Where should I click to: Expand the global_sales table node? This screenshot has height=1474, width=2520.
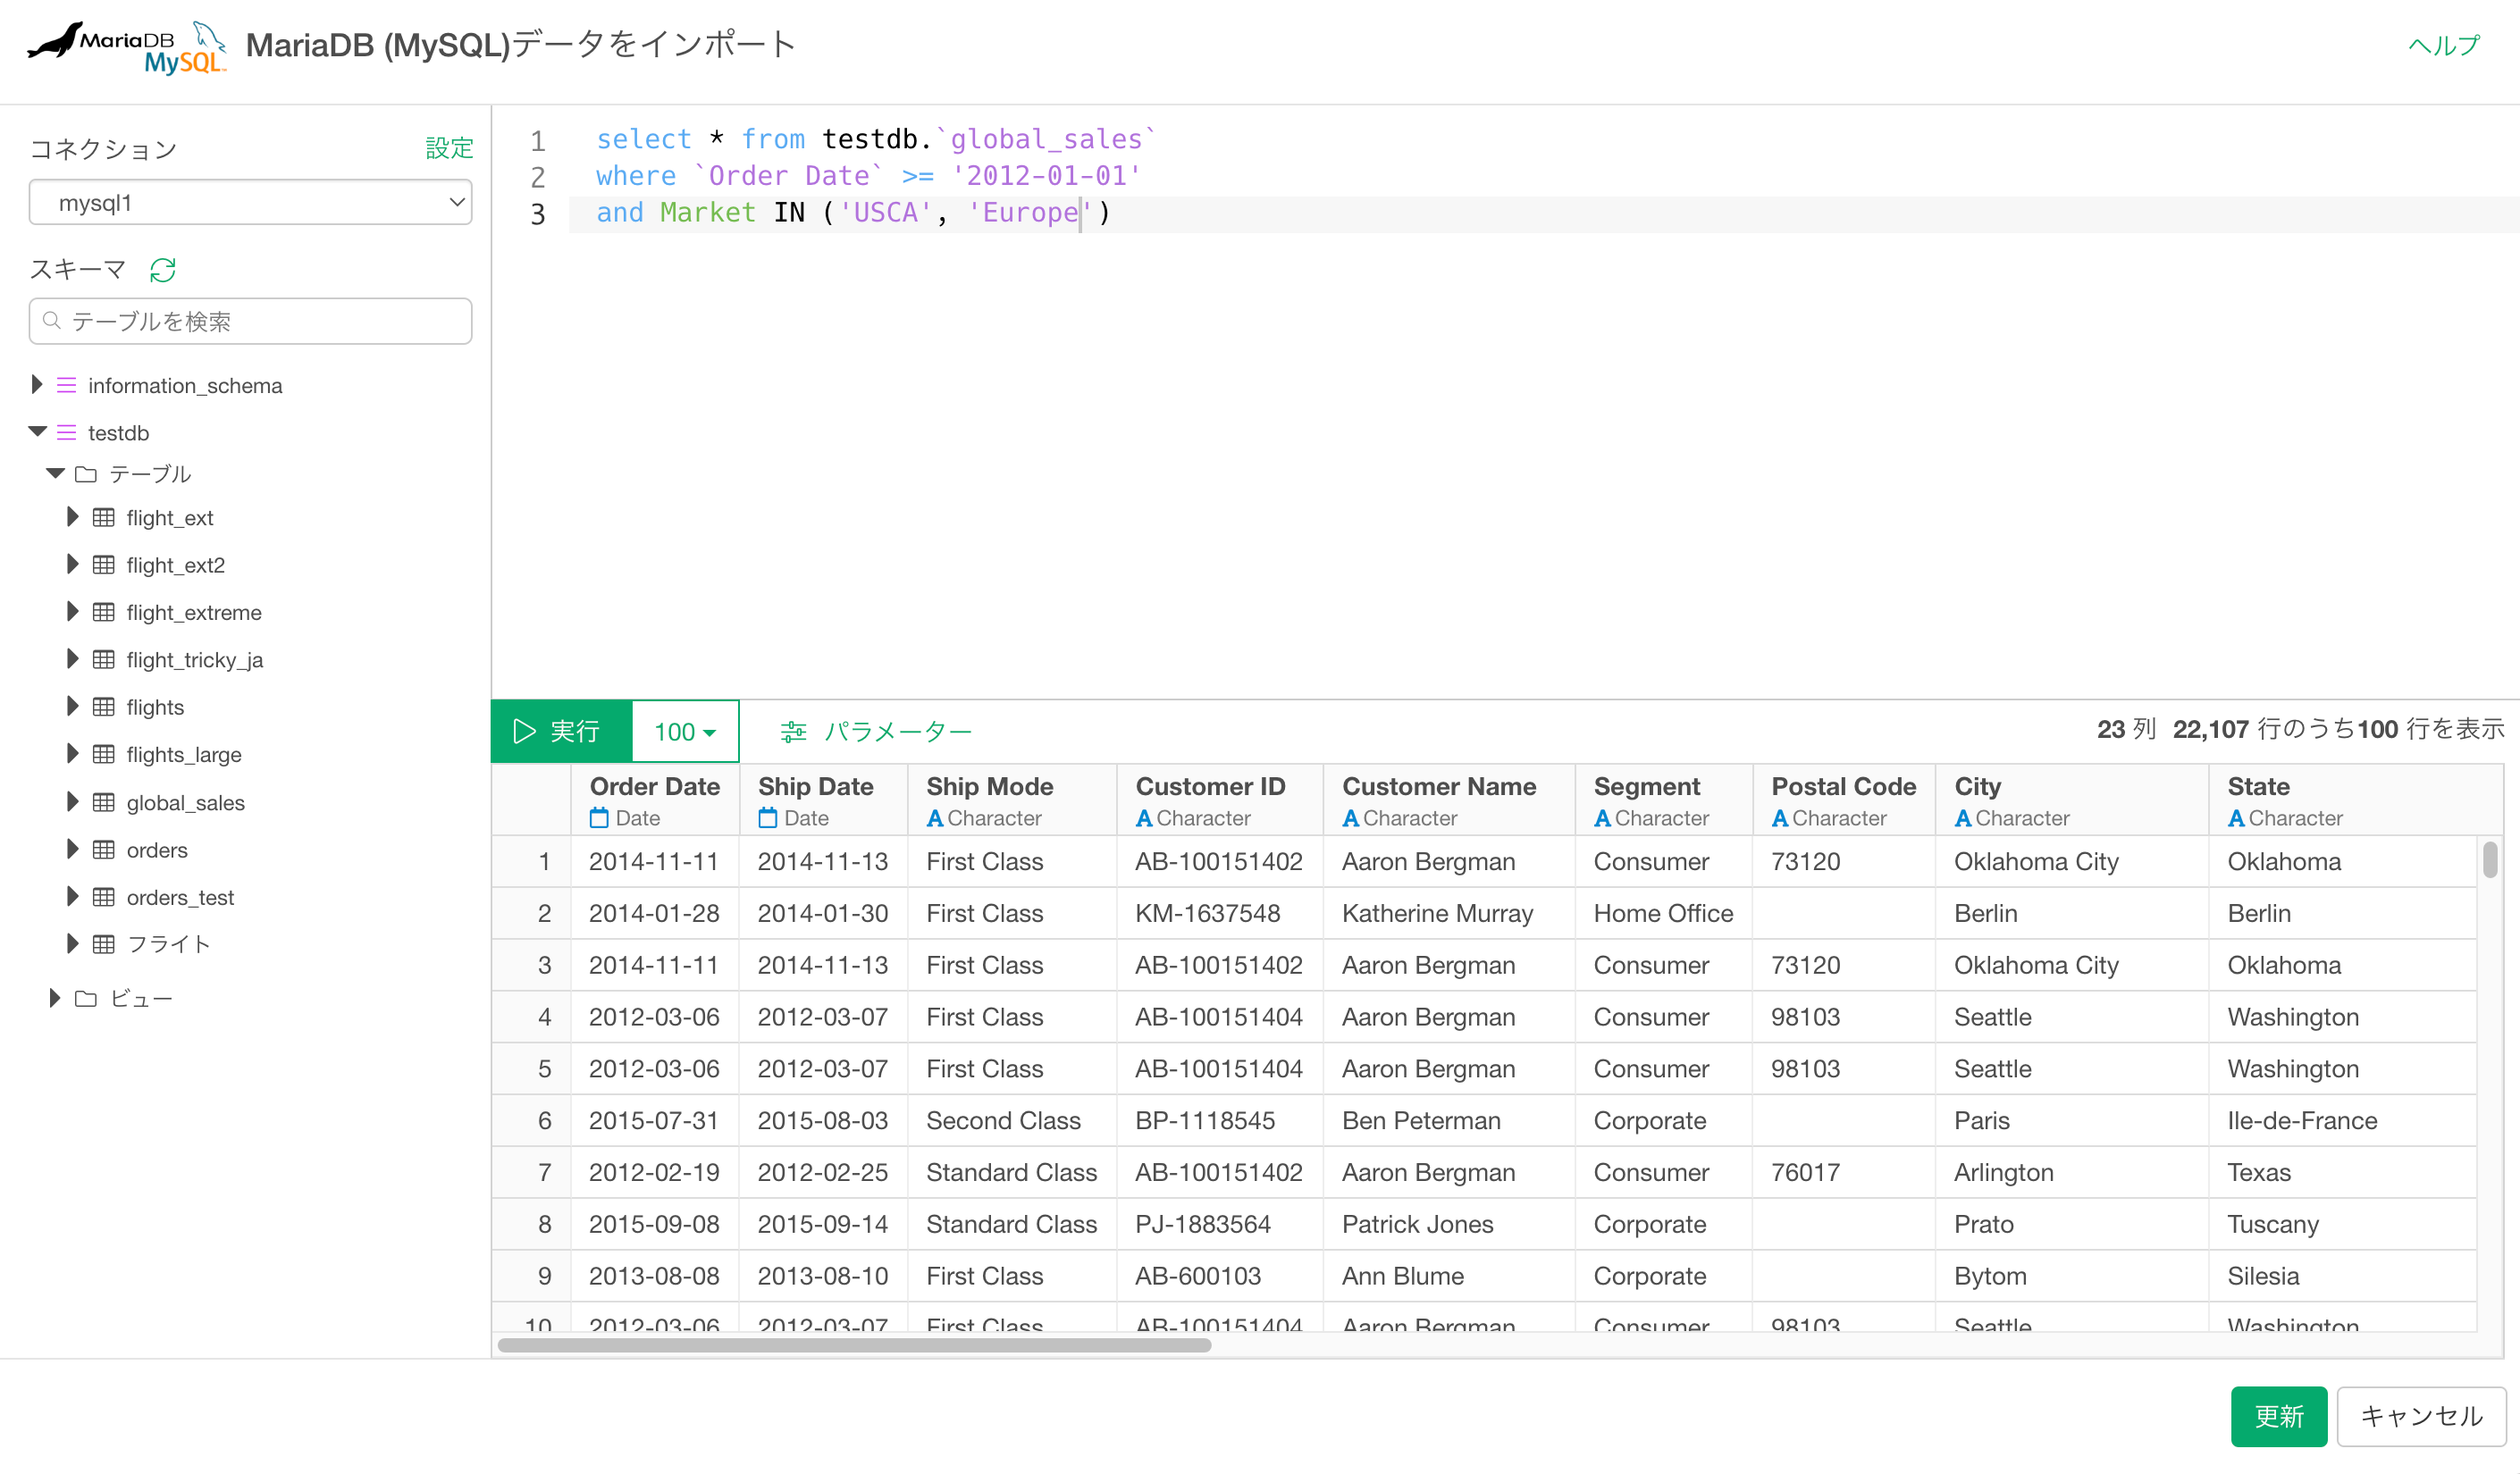pos(72,801)
